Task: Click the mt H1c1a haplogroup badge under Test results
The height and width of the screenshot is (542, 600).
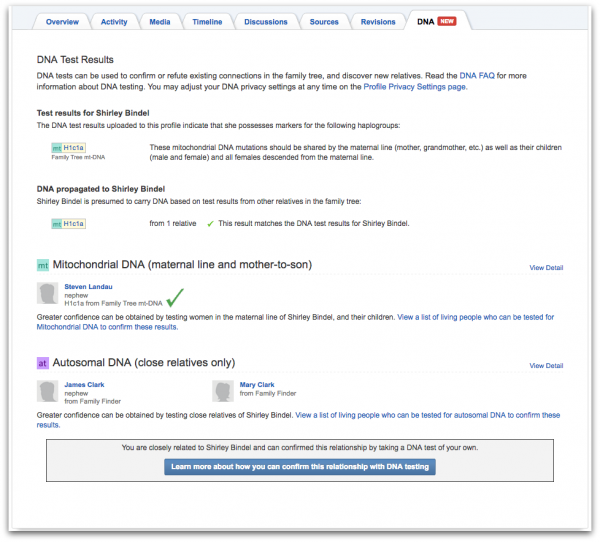Action: point(68,148)
